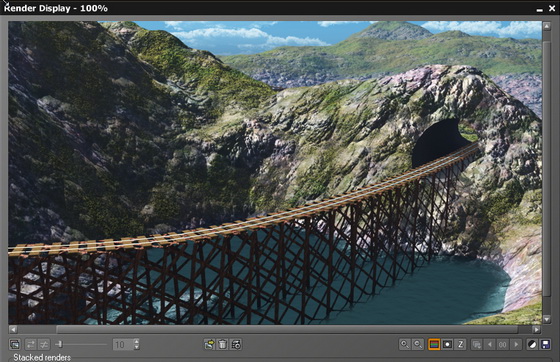Go to next pass with right arrow
The height and width of the screenshot is (362, 560).
coord(516,345)
